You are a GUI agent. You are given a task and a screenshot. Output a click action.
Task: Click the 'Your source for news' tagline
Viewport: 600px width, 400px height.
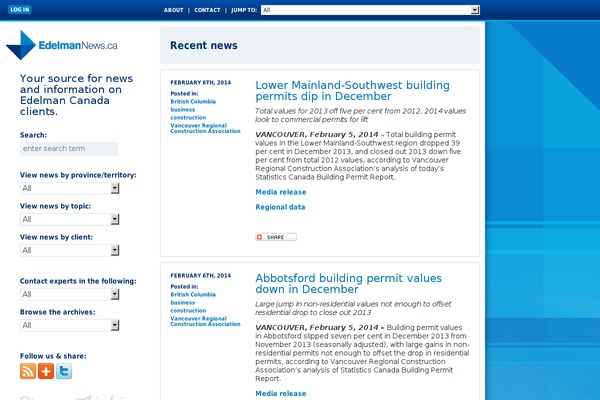[x=77, y=95]
